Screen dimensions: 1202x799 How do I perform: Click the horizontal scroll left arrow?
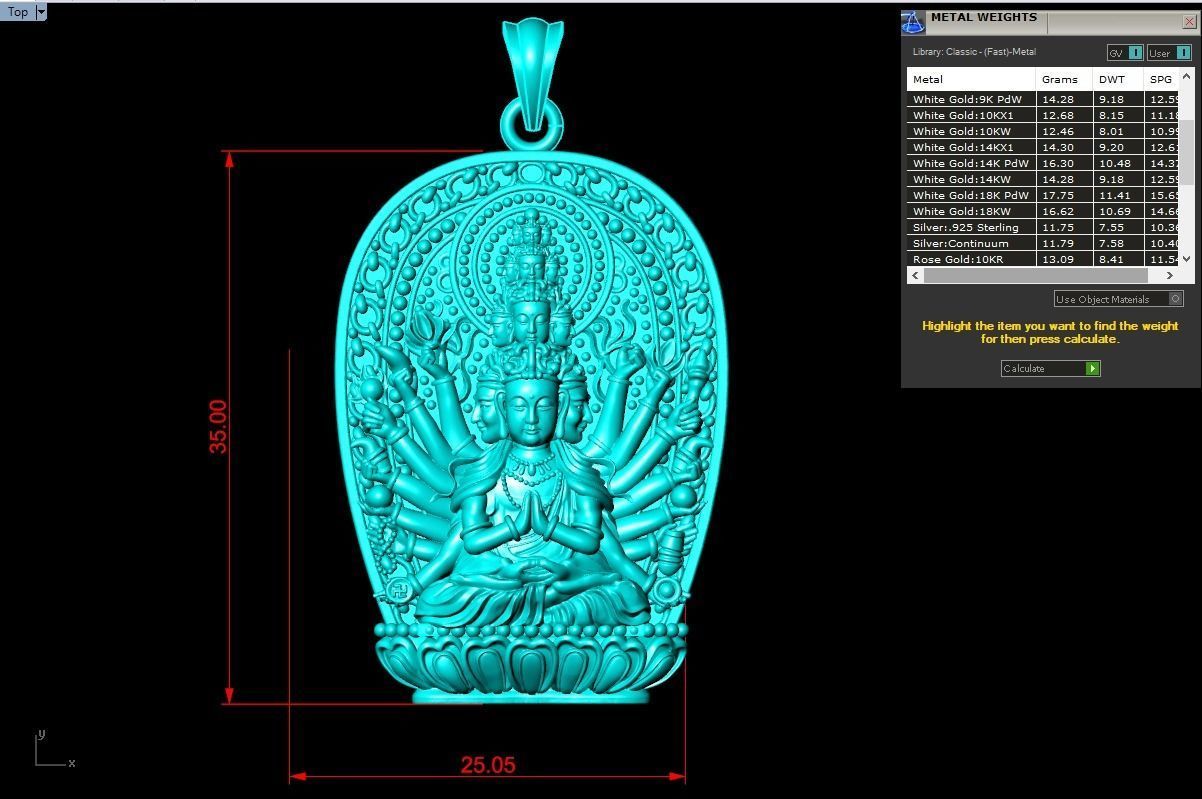tap(916, 275)
